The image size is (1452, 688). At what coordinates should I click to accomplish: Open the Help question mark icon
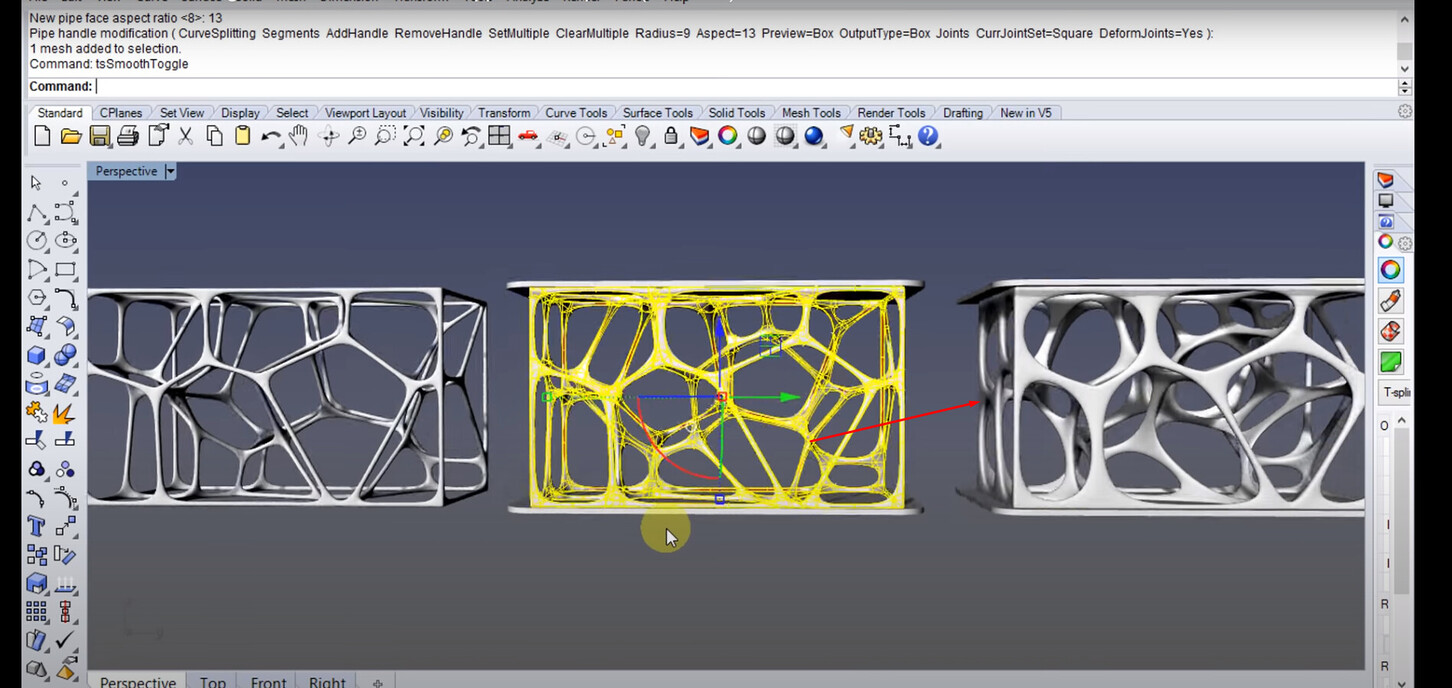tap(928, 136)
